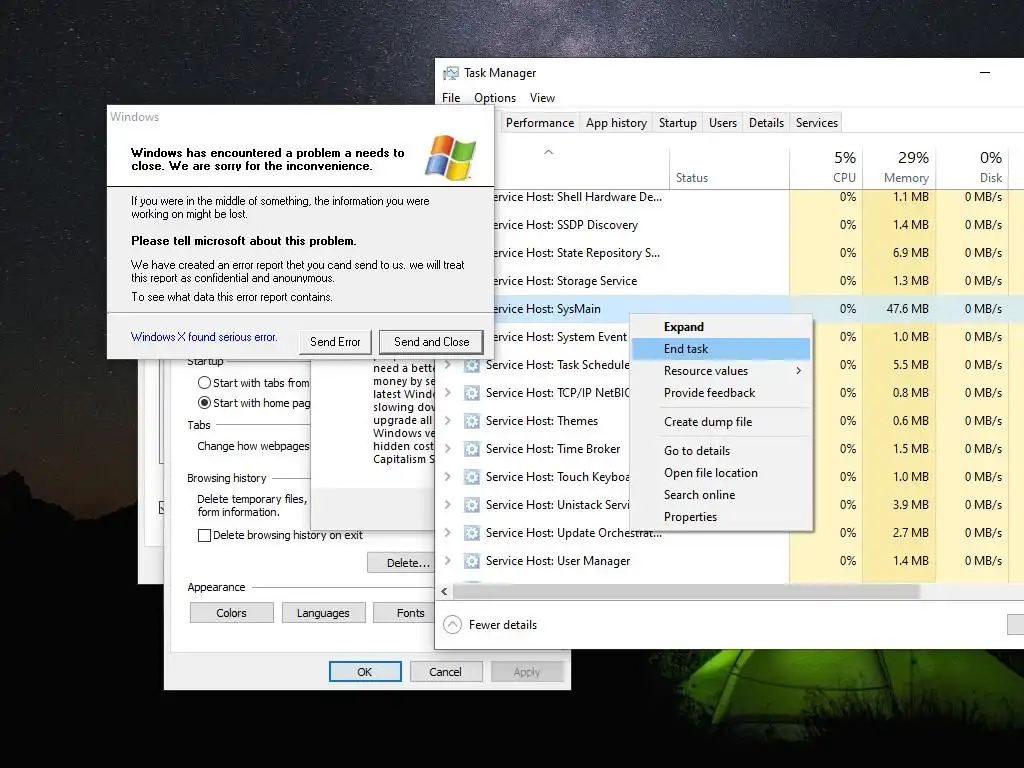The width and height of the screenshot is (1024, 768).
Task: Switch to the Services tab
Action: coord(816,123)
